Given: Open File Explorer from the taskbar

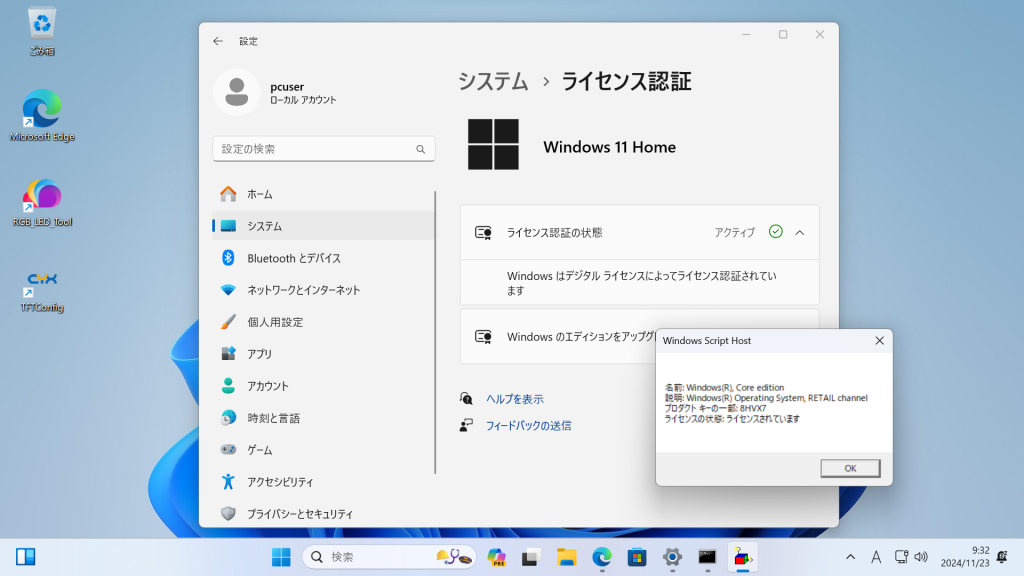Looking at the screenshot, I should click(566, 557).
